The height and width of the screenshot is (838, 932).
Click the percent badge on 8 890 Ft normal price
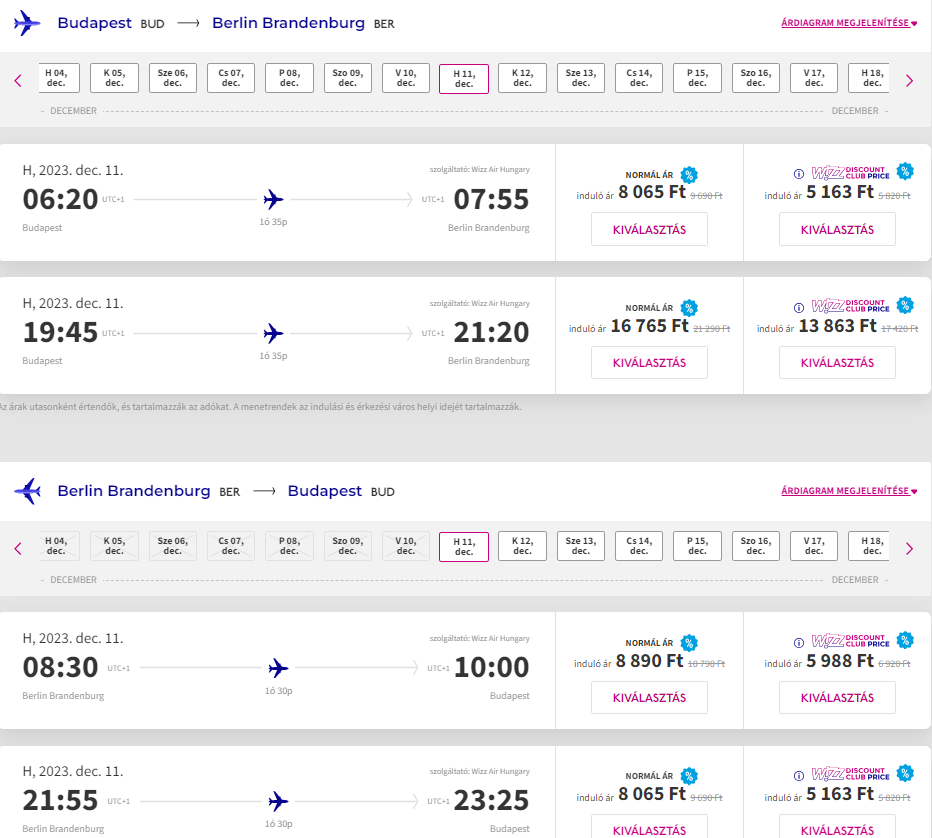(x=689, y=643)
